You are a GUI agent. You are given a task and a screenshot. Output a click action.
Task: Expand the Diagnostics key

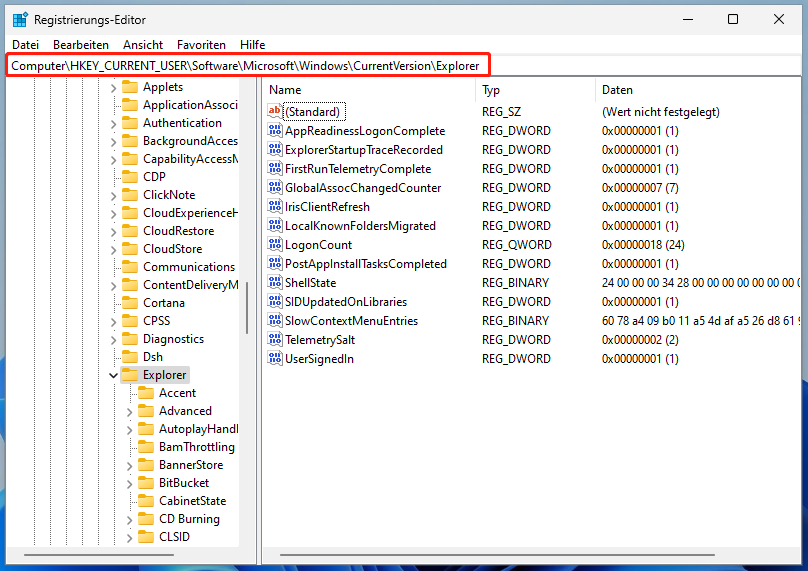coord(113,340)
